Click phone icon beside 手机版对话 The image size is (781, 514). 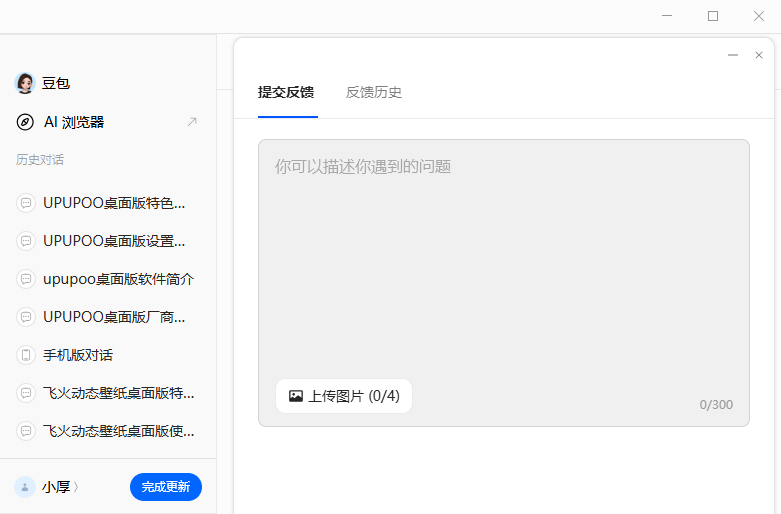(x=26, y=355)
